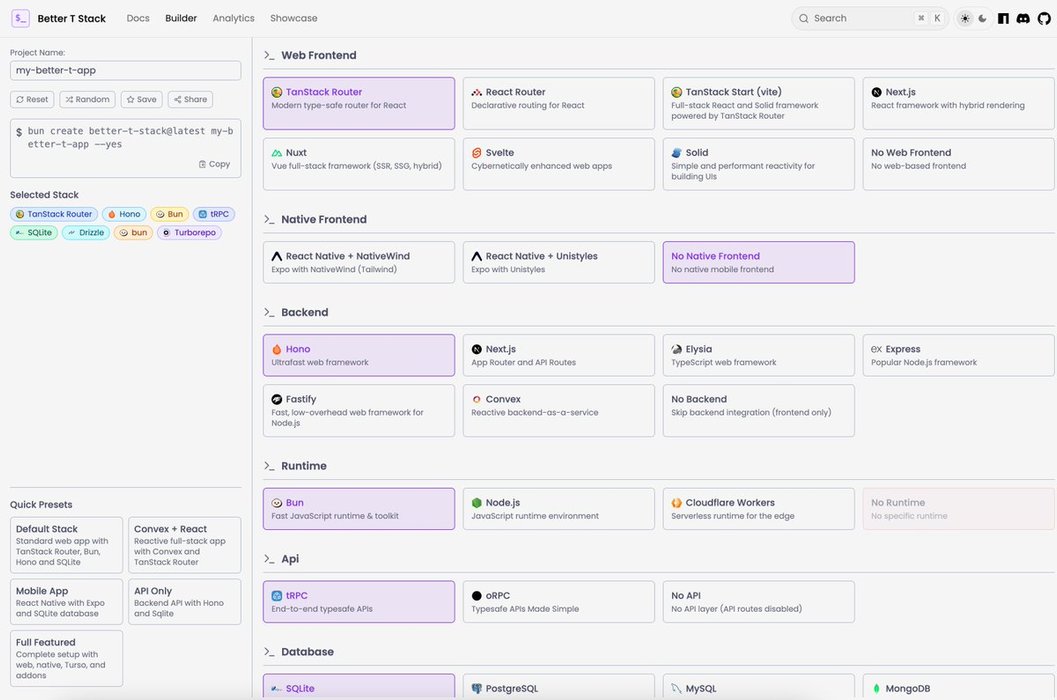Image resolution: width=1057 pixels, height=700 pixels.
Task: Click the Search box in header
Action: (870, 18)
